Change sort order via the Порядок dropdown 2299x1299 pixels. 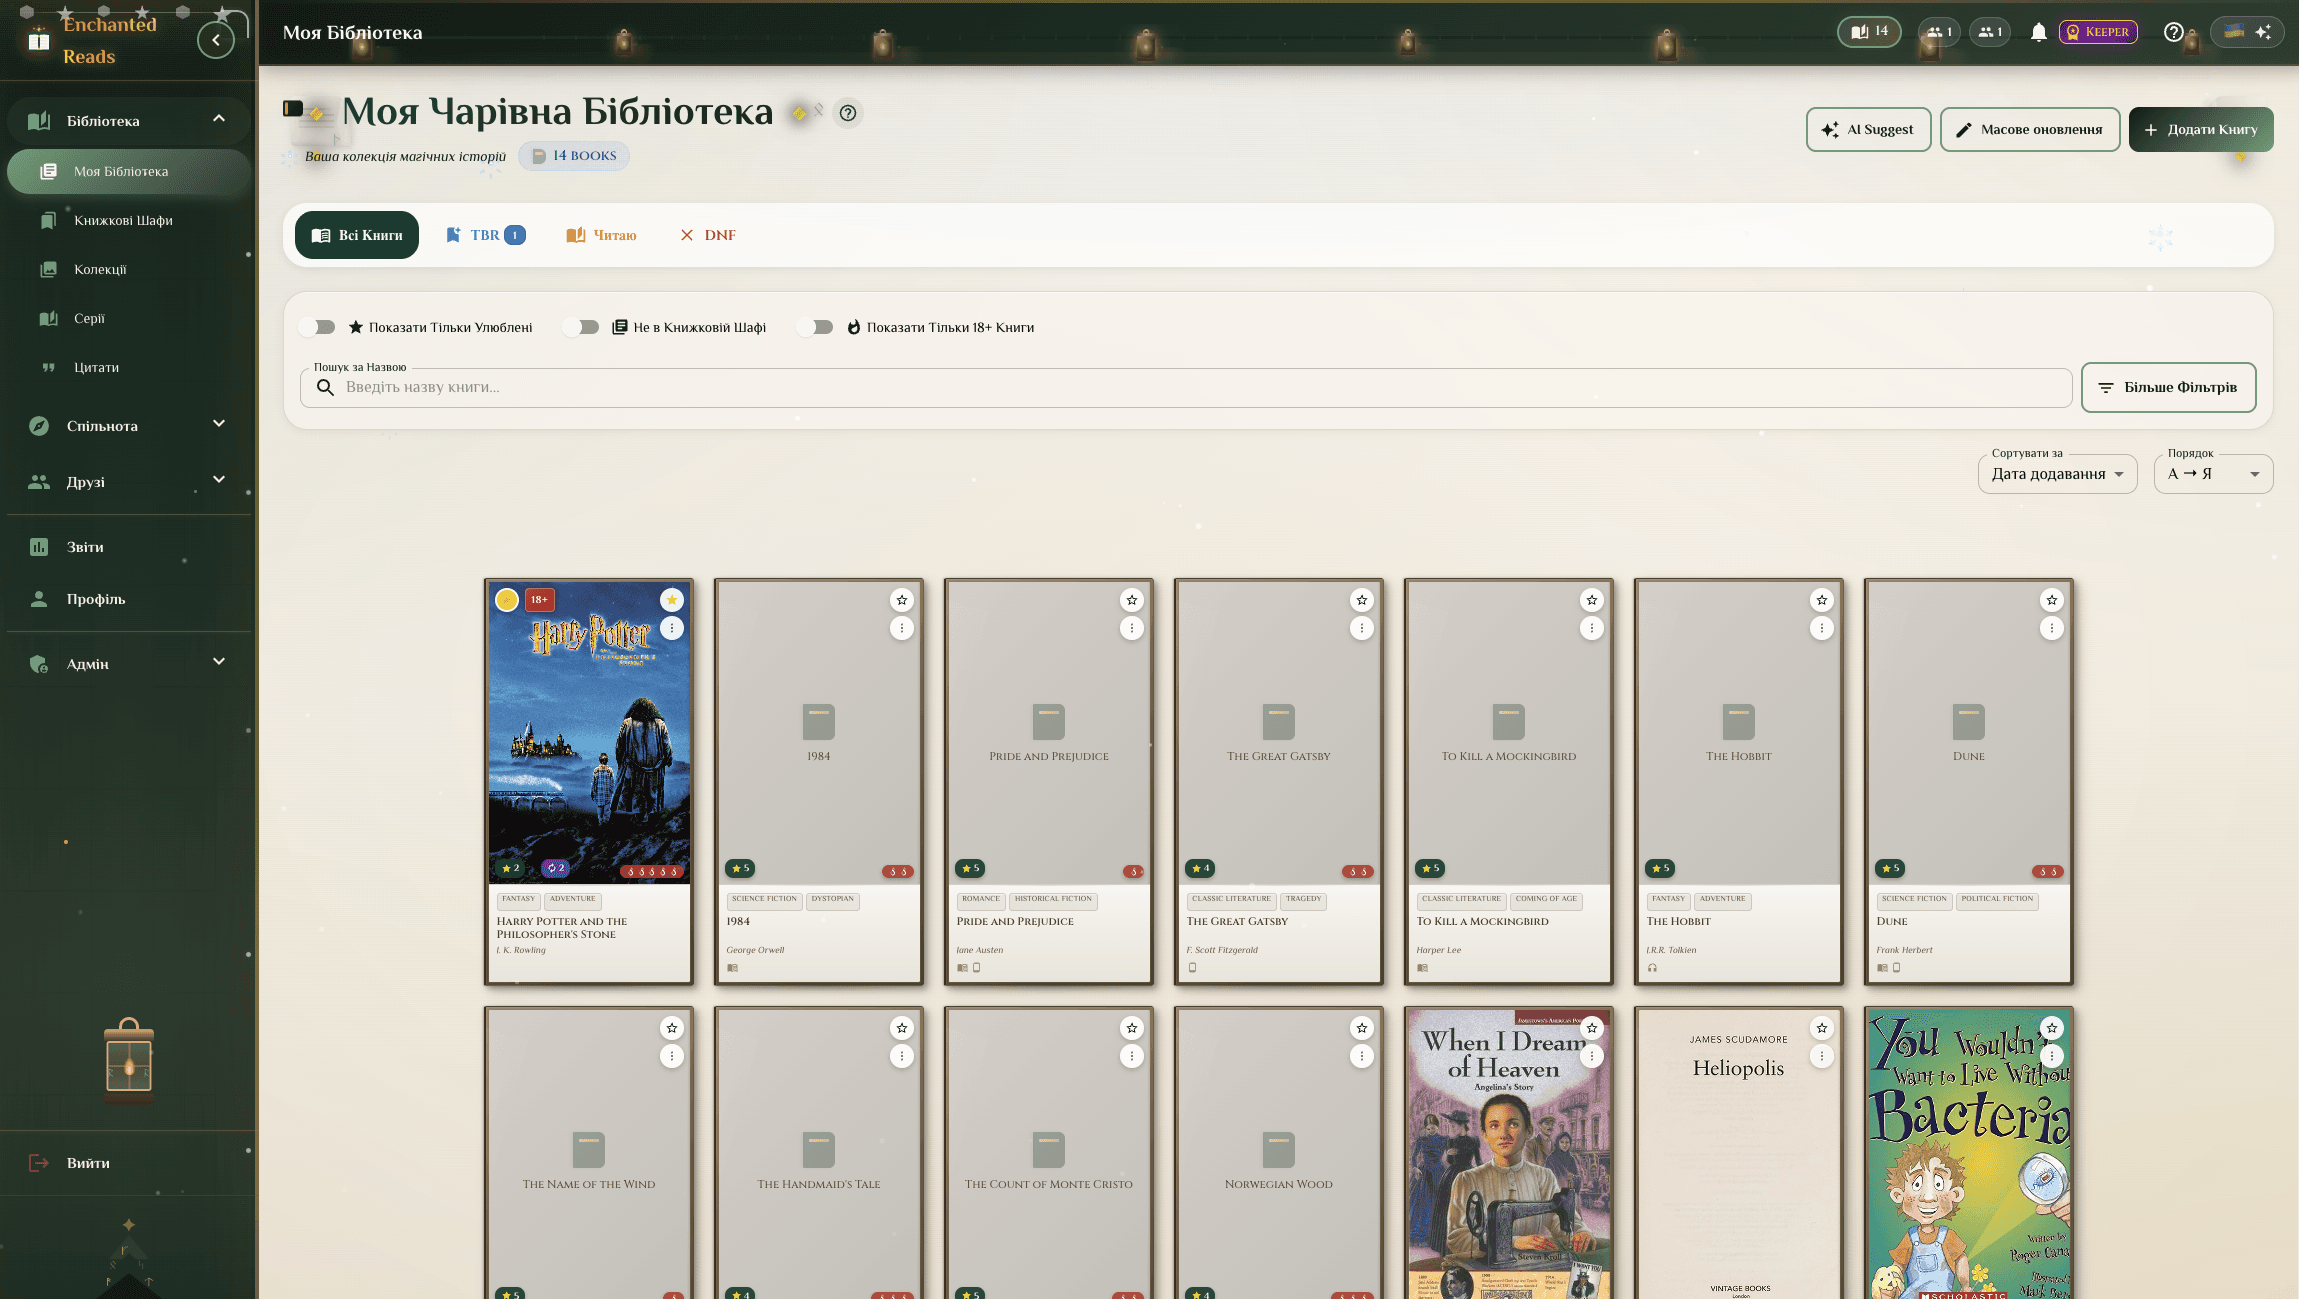2212,473
